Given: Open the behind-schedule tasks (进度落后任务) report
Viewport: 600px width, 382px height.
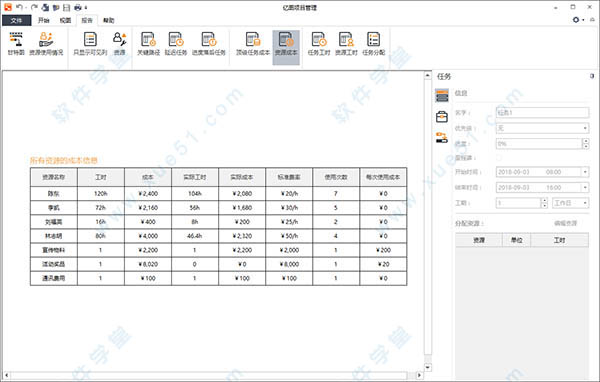Looking at the screenshot, I should 209,44.
